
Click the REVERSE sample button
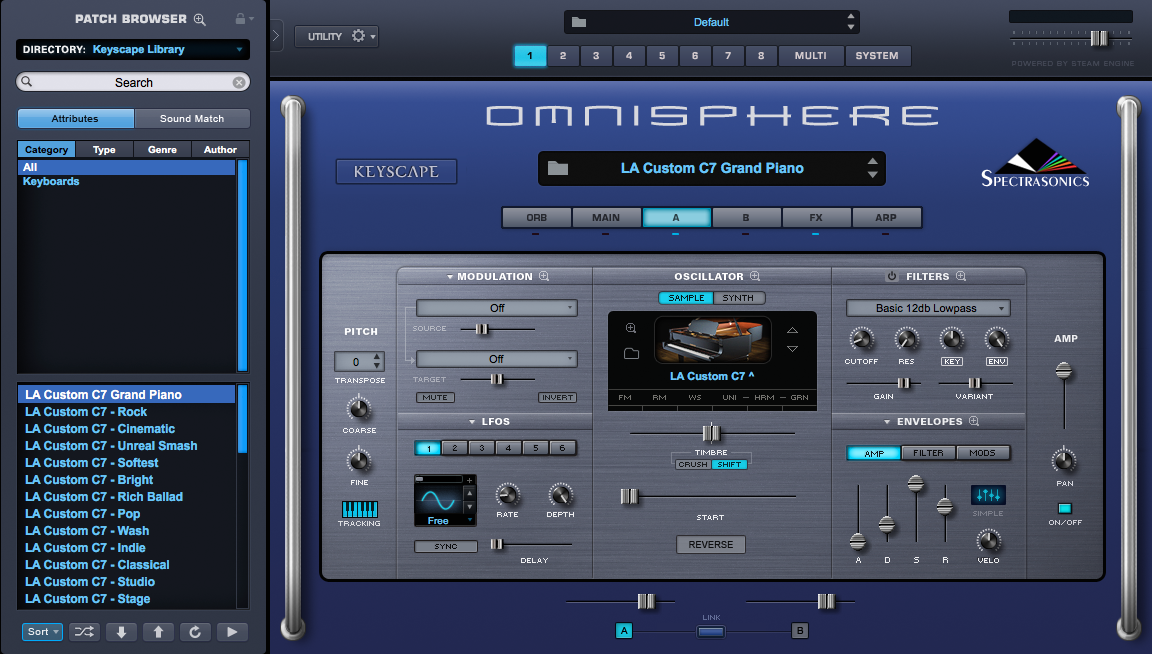tap(711, 544)
